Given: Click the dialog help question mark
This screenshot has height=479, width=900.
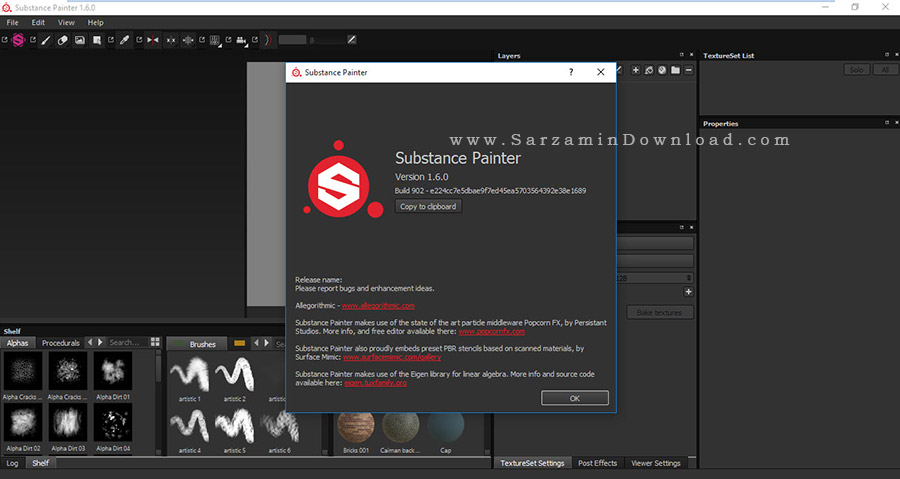Looking at the screenshot, I should pyautogui.click(x=571, y=72).
